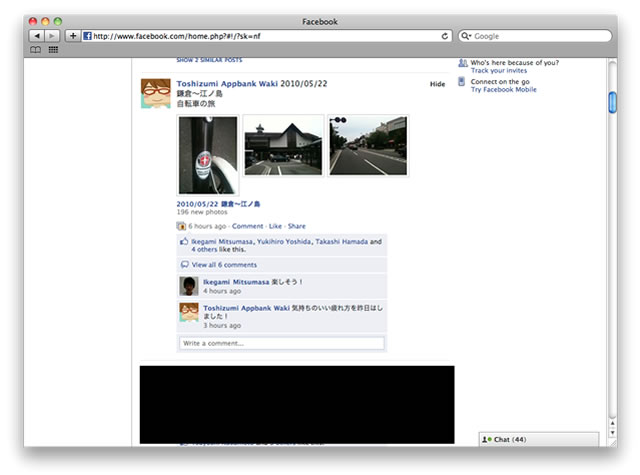Go back with the Safari back arrow
This screenshot has height=475, width=640.
click(x=37, y=36)
